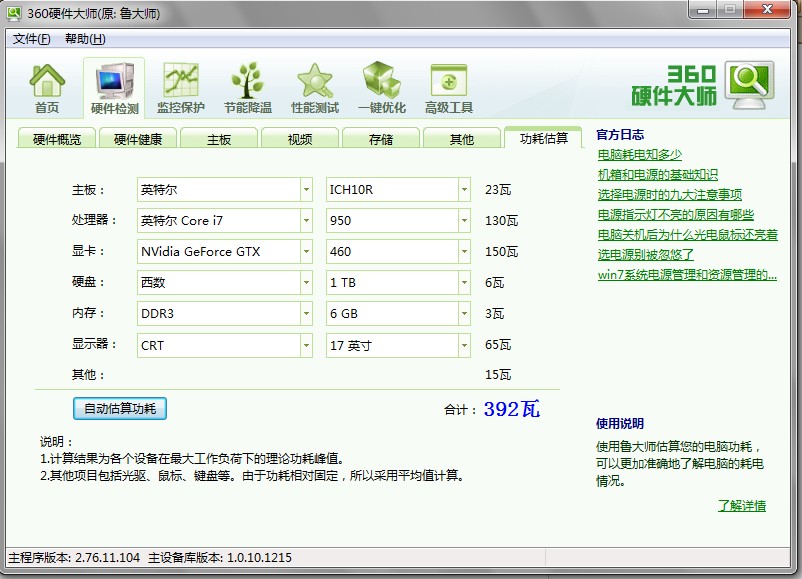Screen dimensions: 802x579
Task: Expand the processor model 950 dropdown
Action: tap(464, 221)
